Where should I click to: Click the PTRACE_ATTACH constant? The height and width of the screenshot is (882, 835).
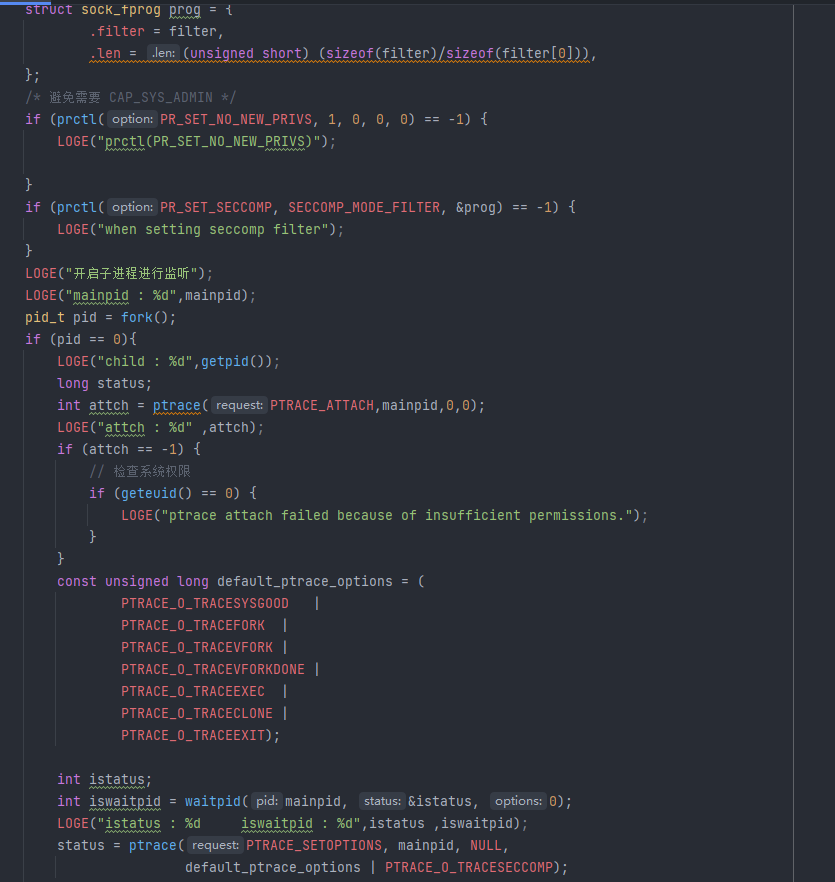click(x=322, y=406)
